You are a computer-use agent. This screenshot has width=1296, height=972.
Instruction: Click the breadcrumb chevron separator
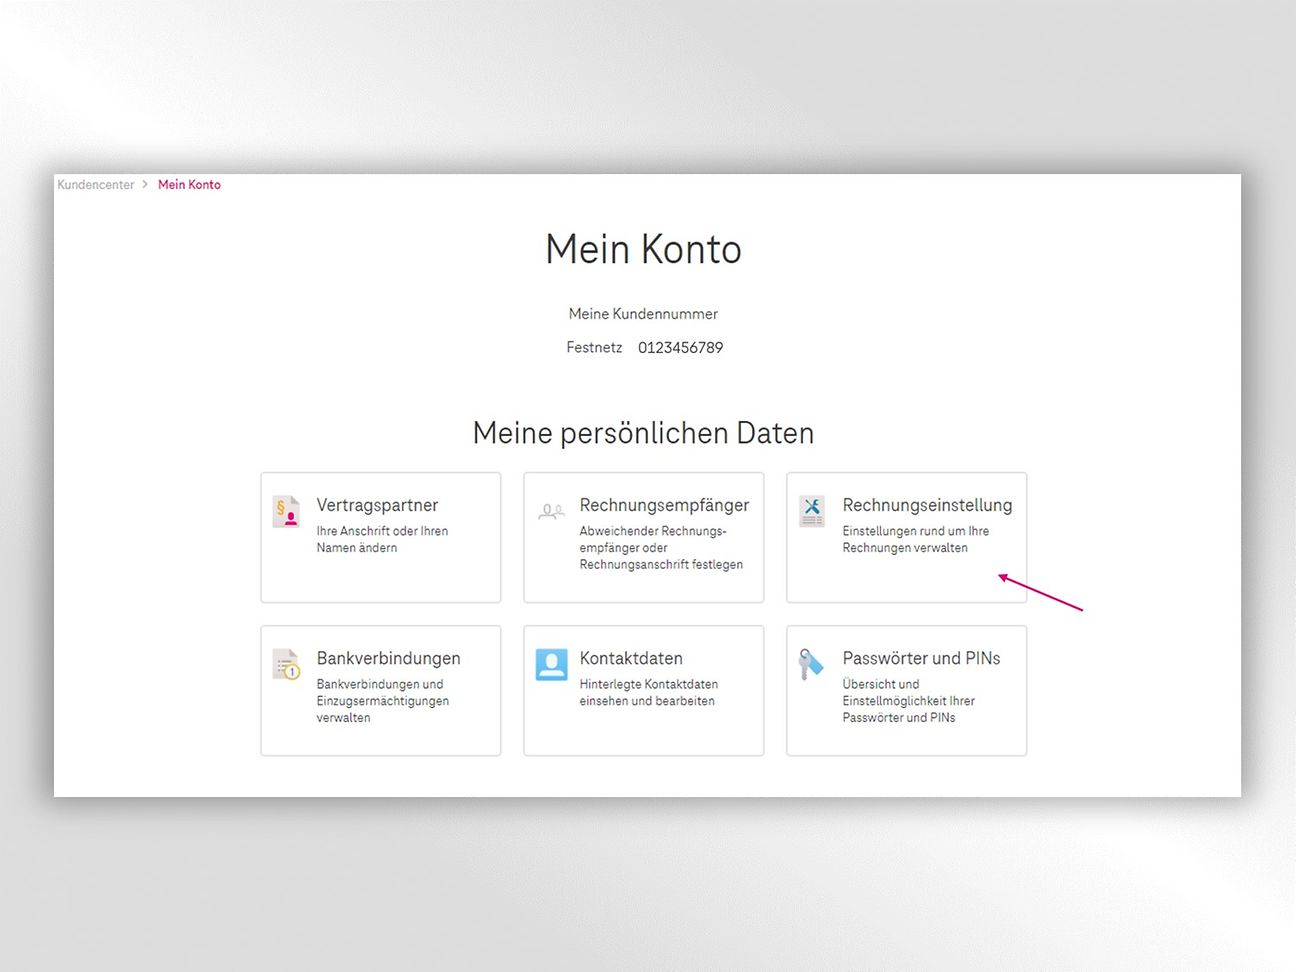click(x=145, y=184)
